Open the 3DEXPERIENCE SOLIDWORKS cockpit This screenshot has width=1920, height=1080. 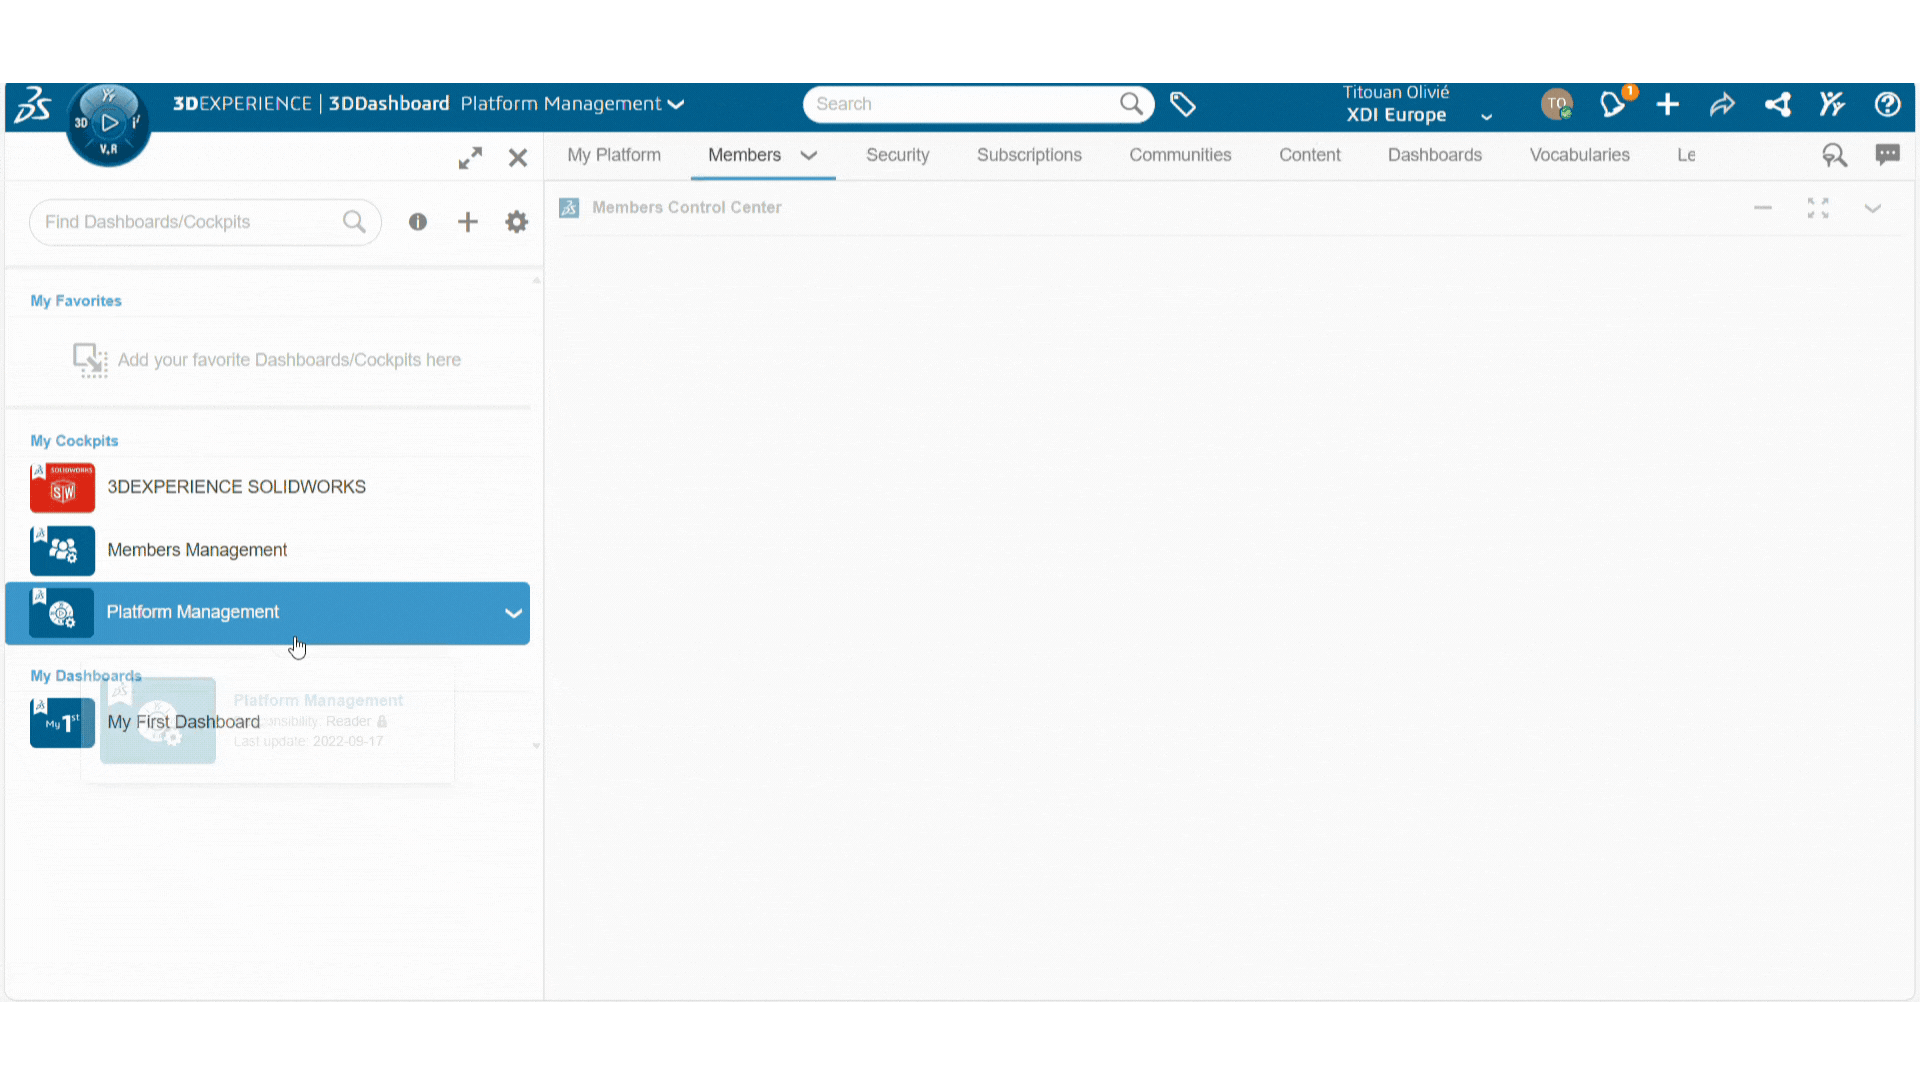[x=236, y=487]
